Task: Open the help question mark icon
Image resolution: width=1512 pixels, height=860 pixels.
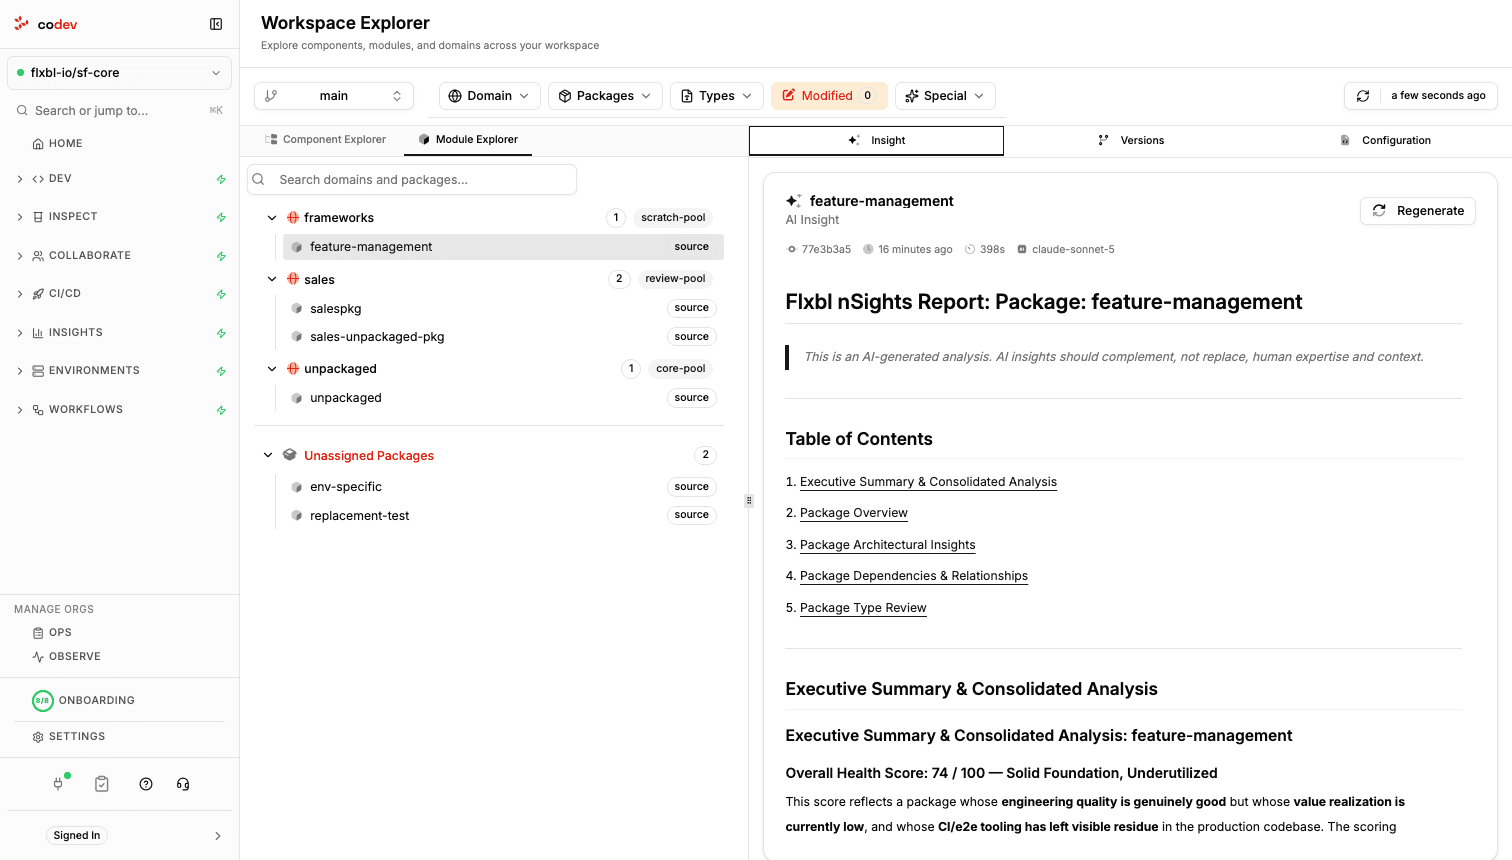Action: (x=146, y=784)
